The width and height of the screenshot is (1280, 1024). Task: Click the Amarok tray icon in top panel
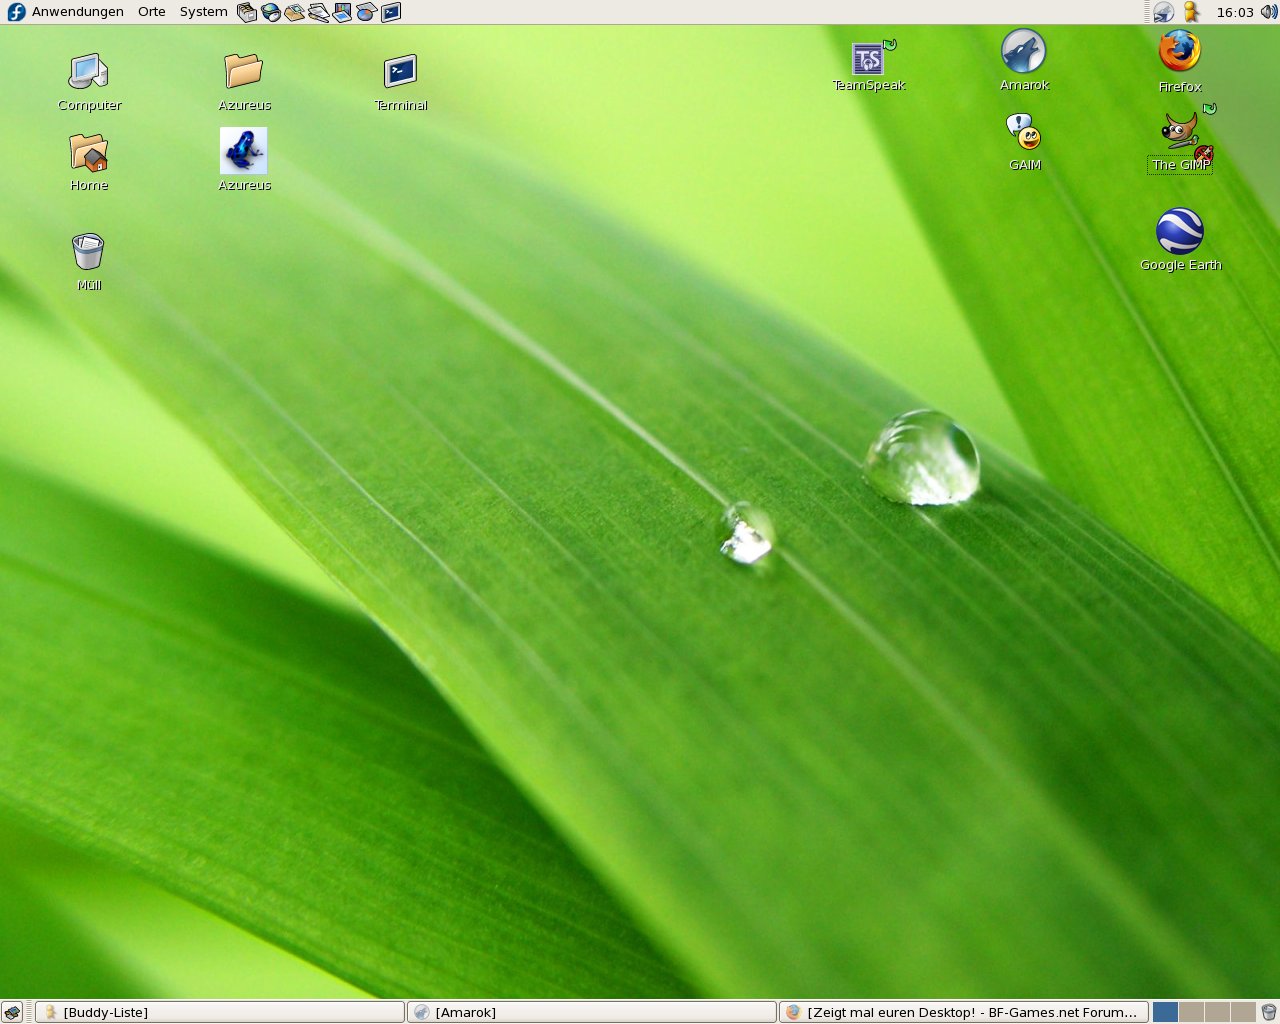[1164, 12]
